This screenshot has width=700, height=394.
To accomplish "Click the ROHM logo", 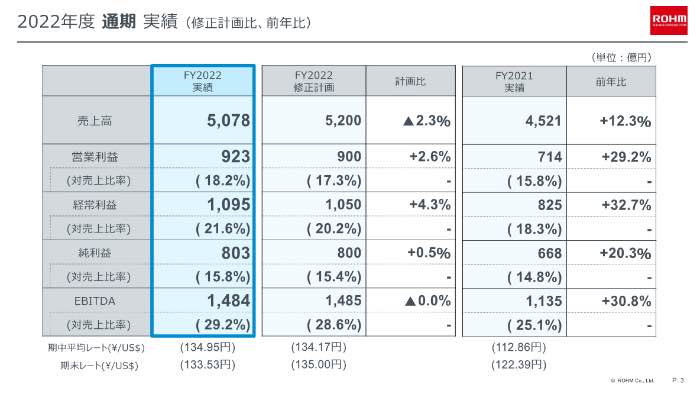I will 668,20.
